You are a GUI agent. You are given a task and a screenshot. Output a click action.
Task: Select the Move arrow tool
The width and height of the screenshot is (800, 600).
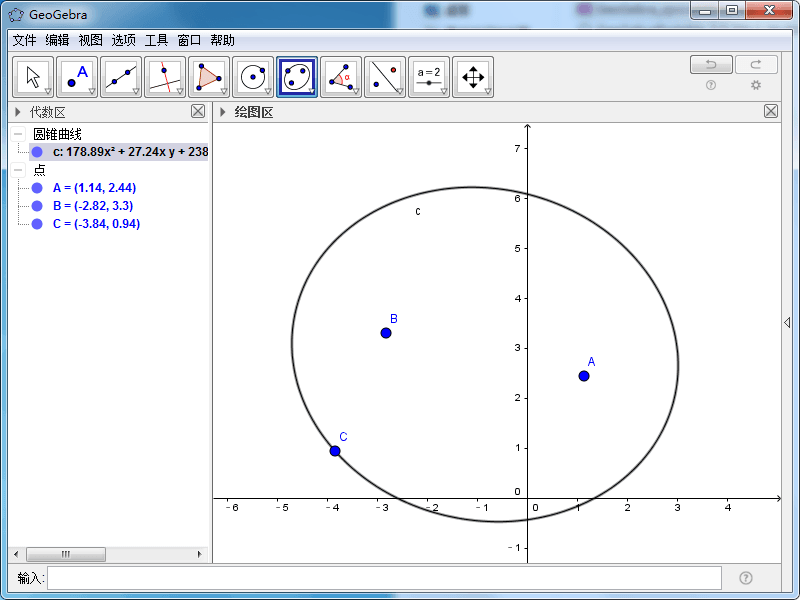tap(33, 76)
